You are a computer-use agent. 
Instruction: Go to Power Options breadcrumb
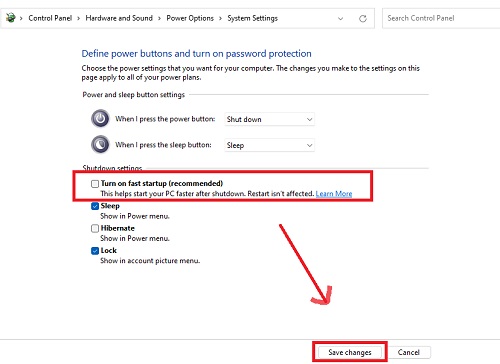click(190, 18)
